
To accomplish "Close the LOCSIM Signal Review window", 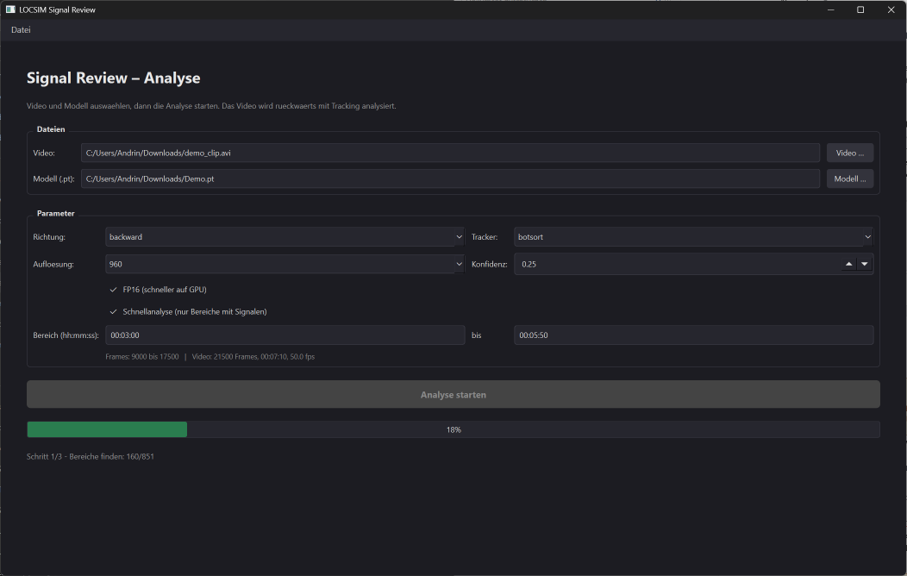I will click(891, 10).
